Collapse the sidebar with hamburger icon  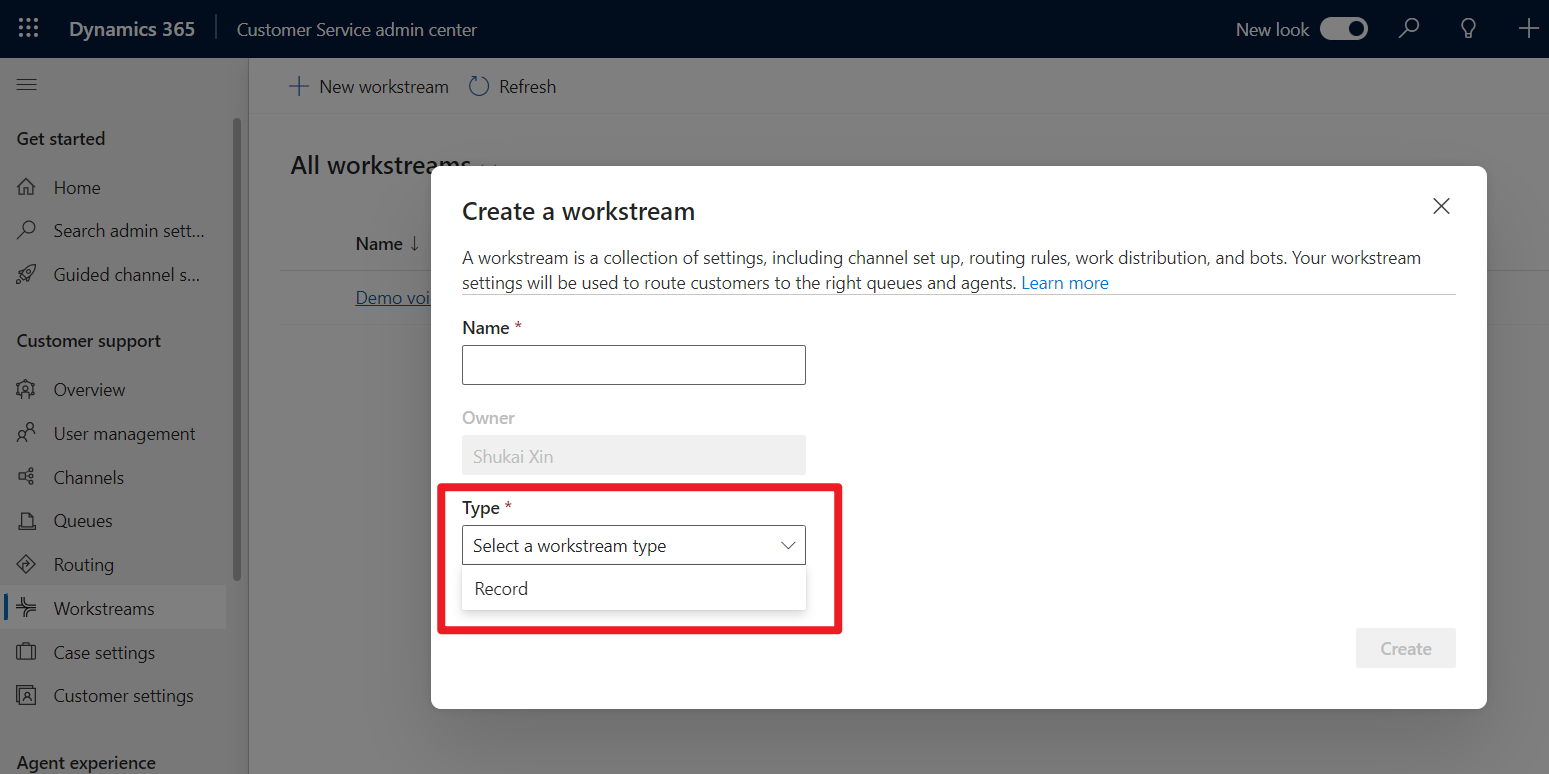pos(27,85)
